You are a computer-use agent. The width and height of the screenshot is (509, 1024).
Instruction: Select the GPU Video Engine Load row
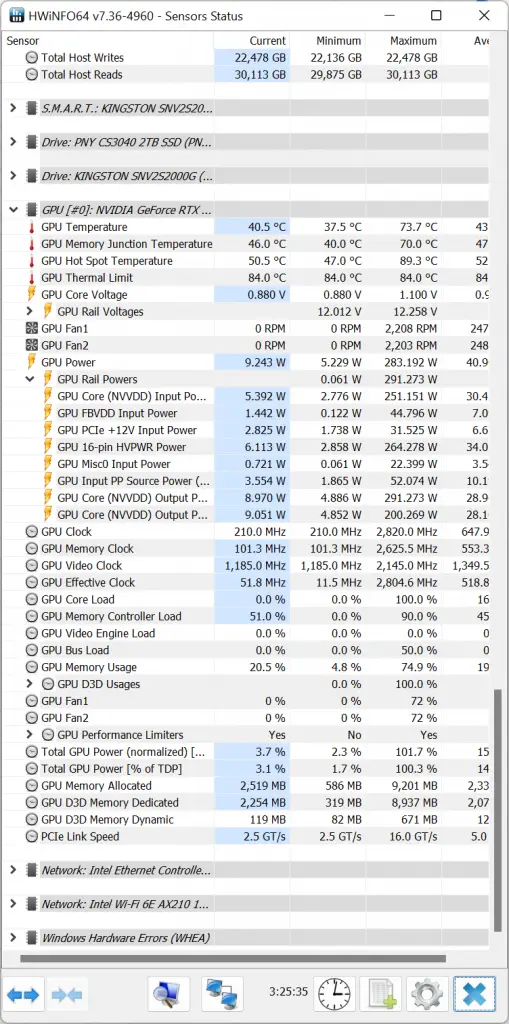click(x=245, y=633)
